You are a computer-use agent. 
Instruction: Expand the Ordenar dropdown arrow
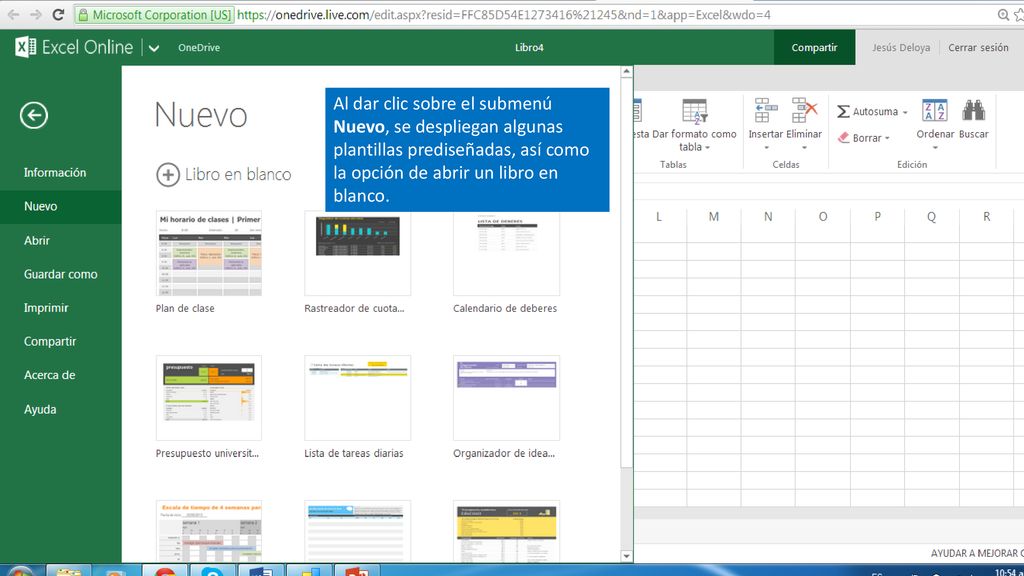pyautogui.click(x=935, y=148)
